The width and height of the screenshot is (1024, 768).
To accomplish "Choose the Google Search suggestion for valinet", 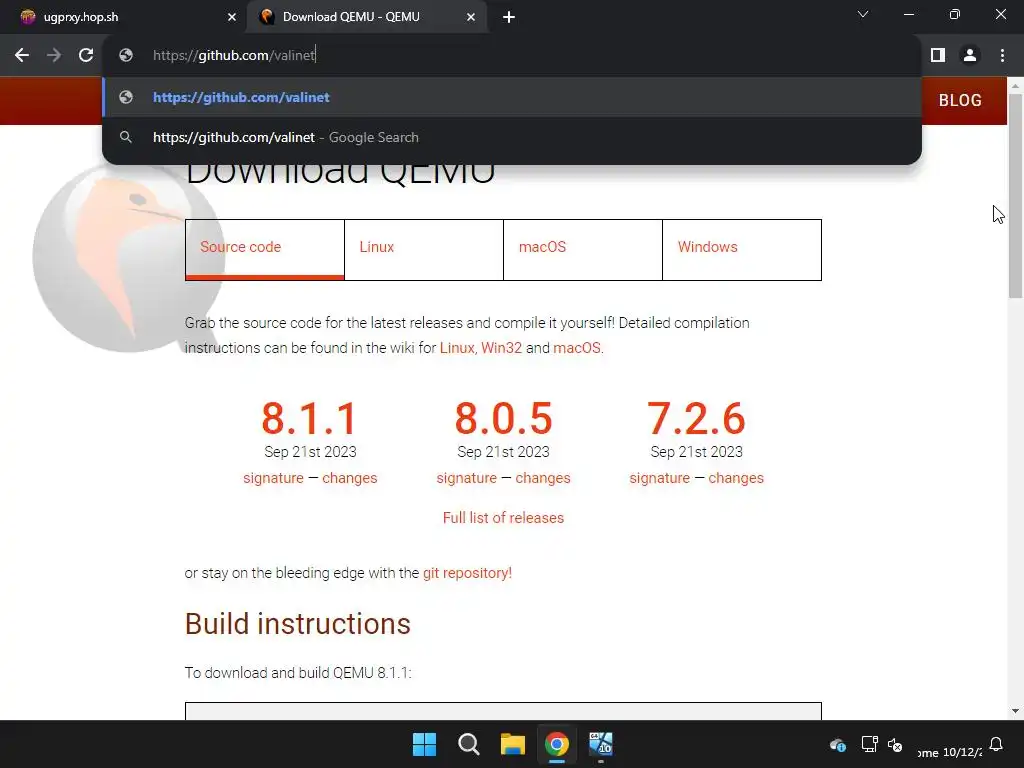I will tap(512, 137).
